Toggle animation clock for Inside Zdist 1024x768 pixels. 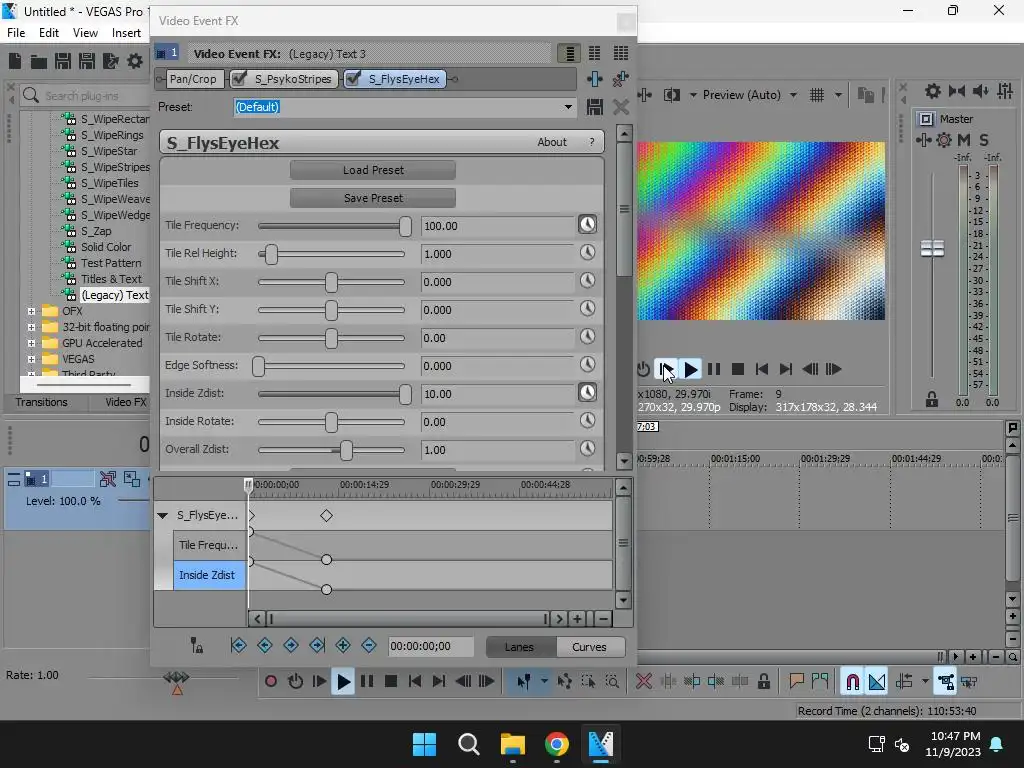[587, 392]
